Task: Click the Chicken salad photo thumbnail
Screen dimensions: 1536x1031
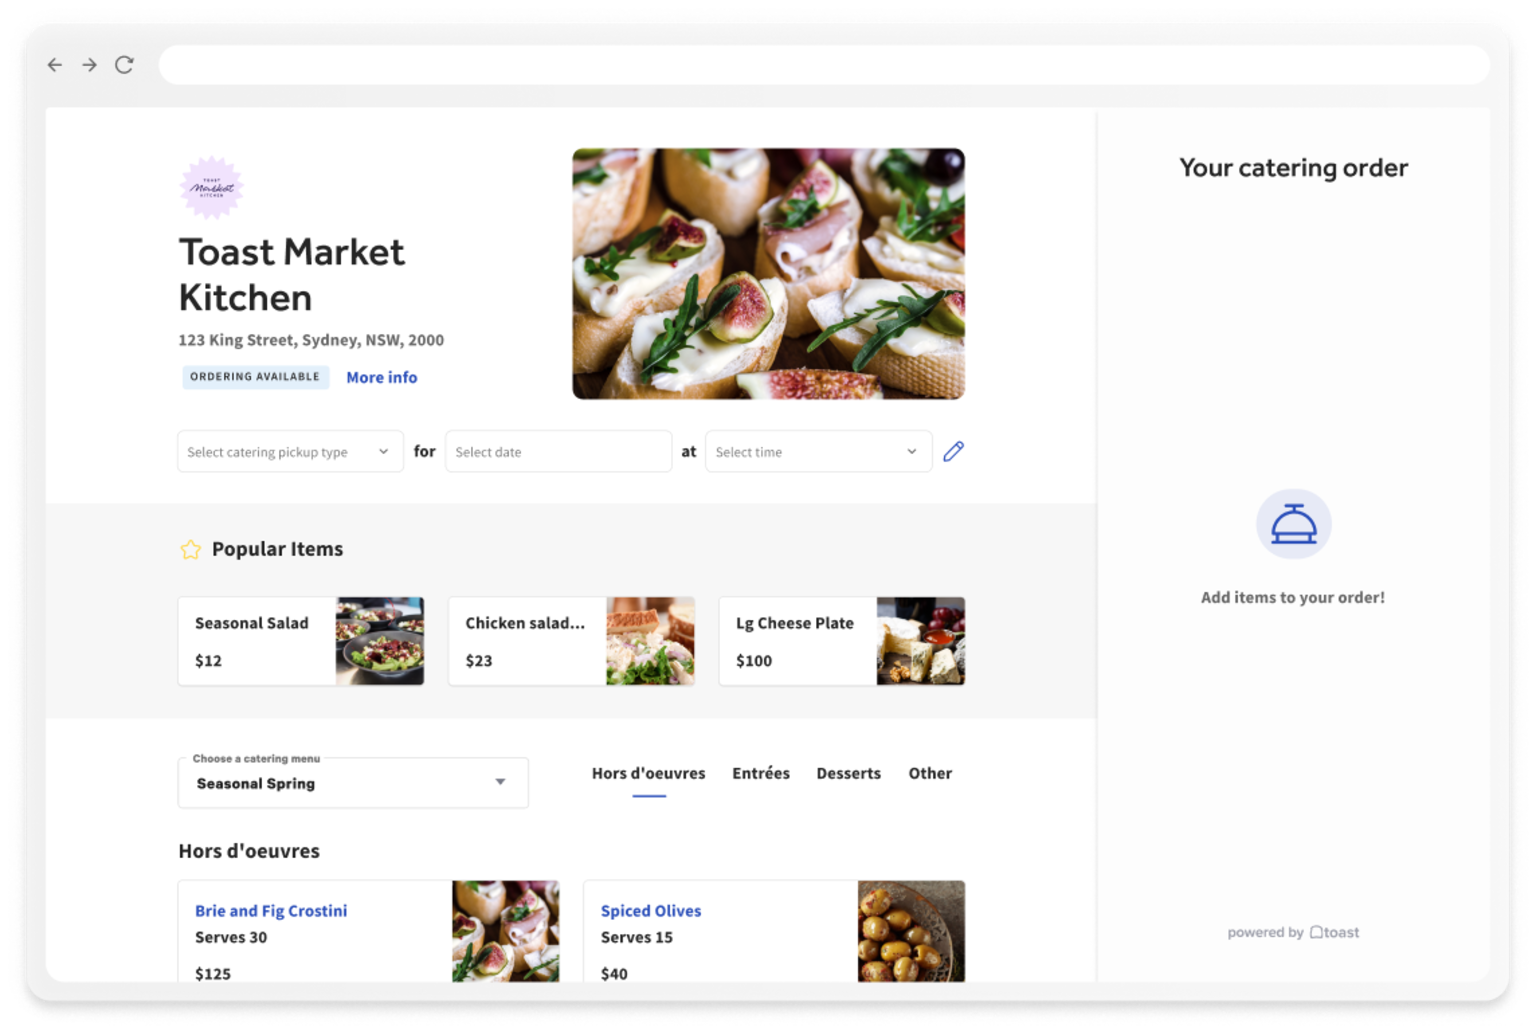Action: pos(650,641)
